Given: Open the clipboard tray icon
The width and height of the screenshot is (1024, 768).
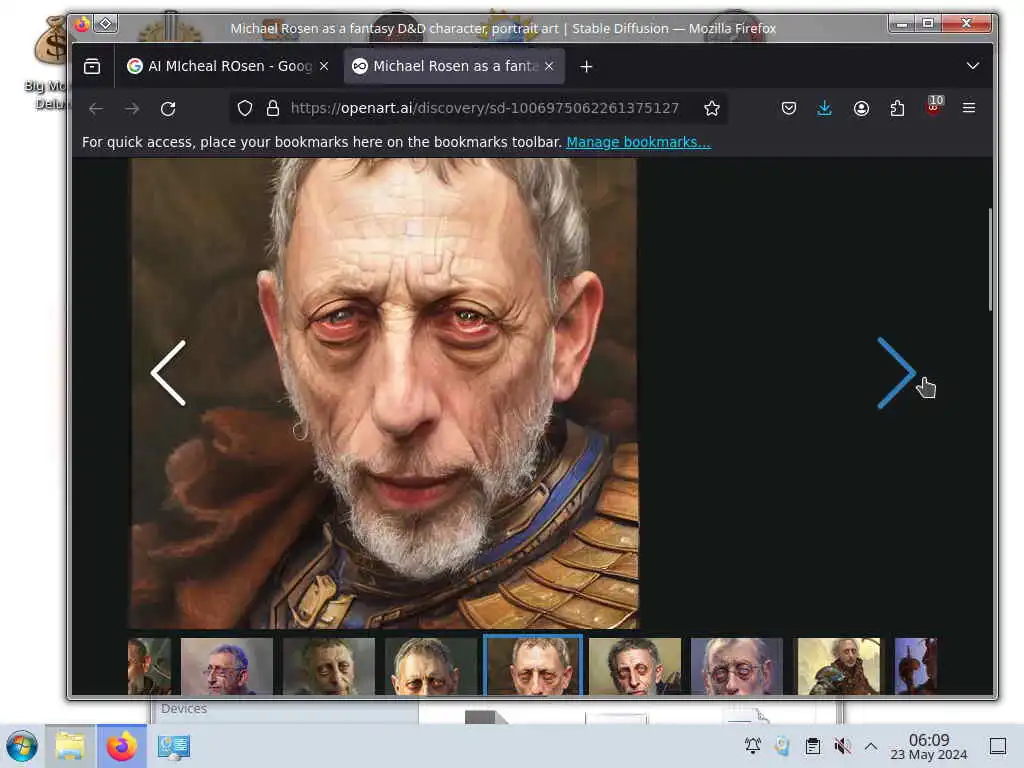Looking at the screenshot, I should point(813,746).
